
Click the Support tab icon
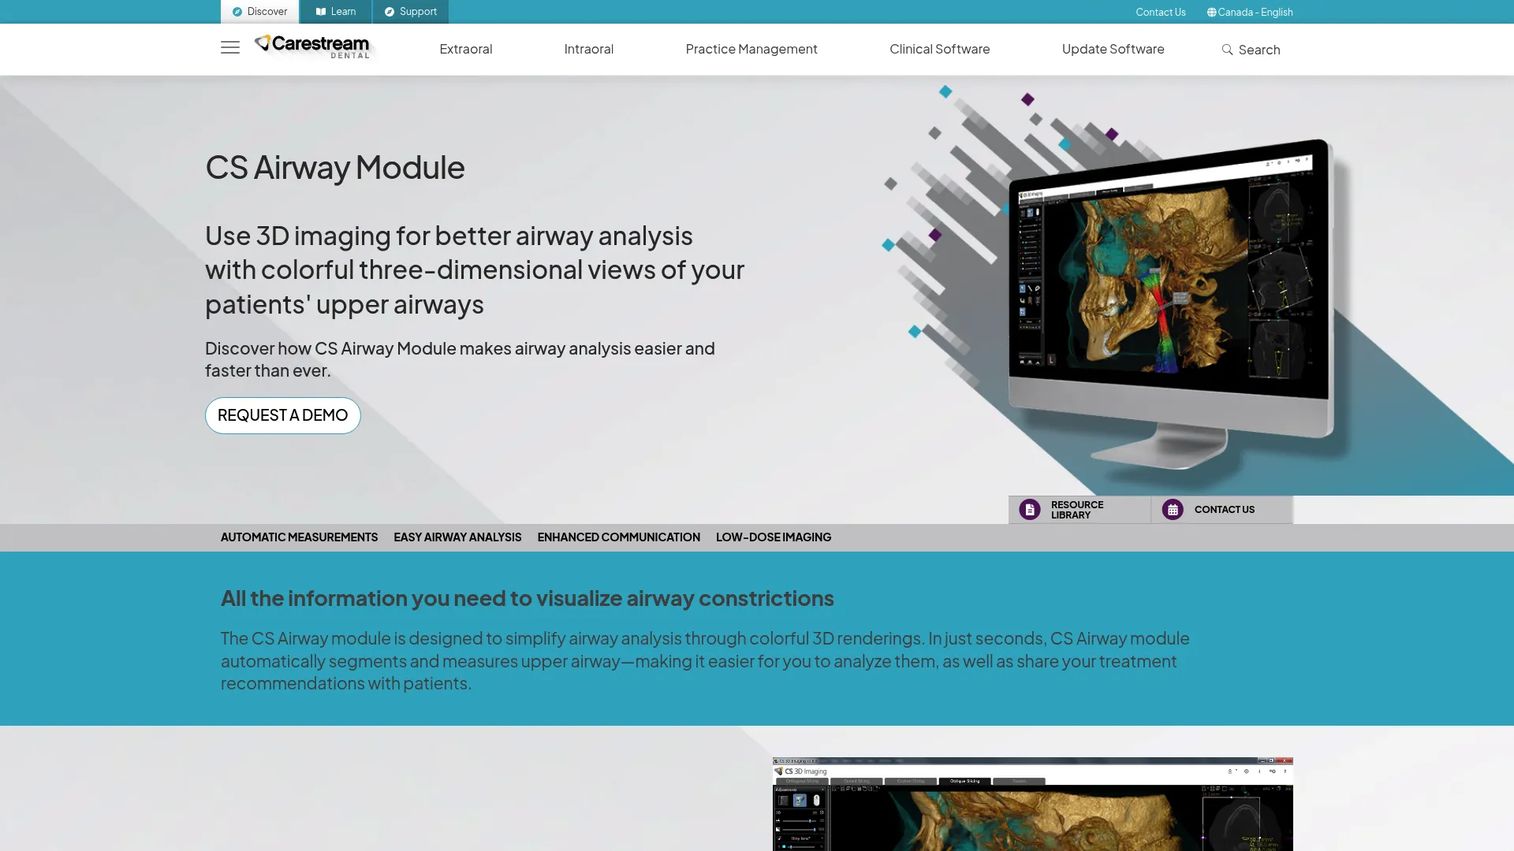[x=389, y=12]
